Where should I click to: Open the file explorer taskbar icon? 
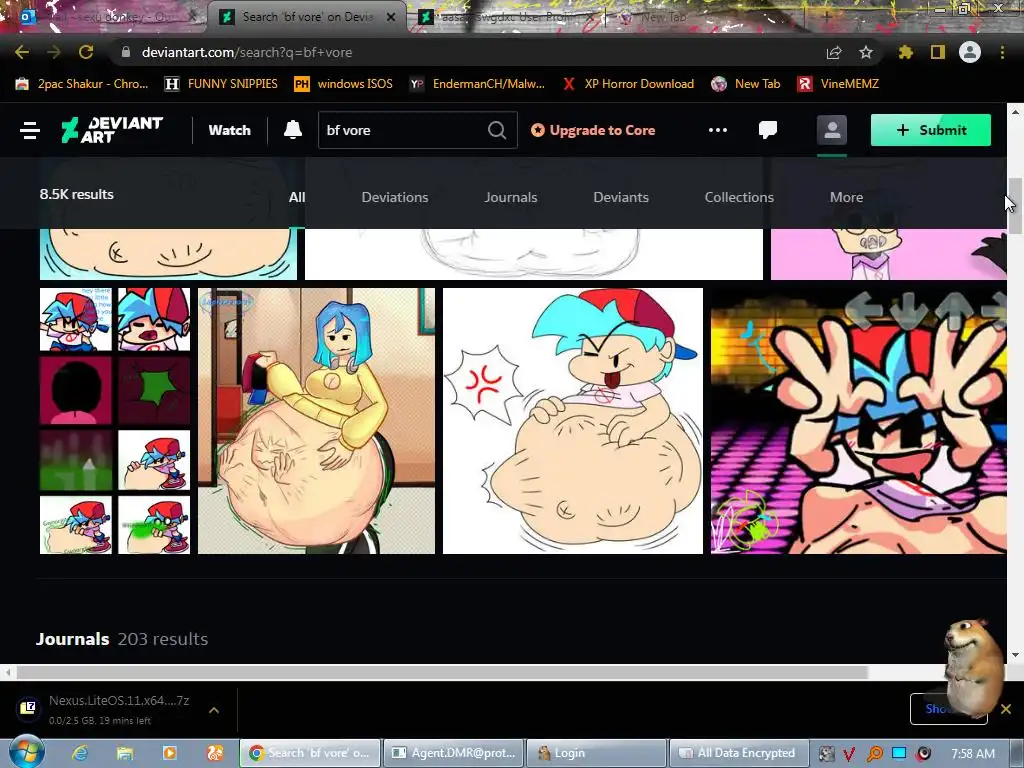125,753
